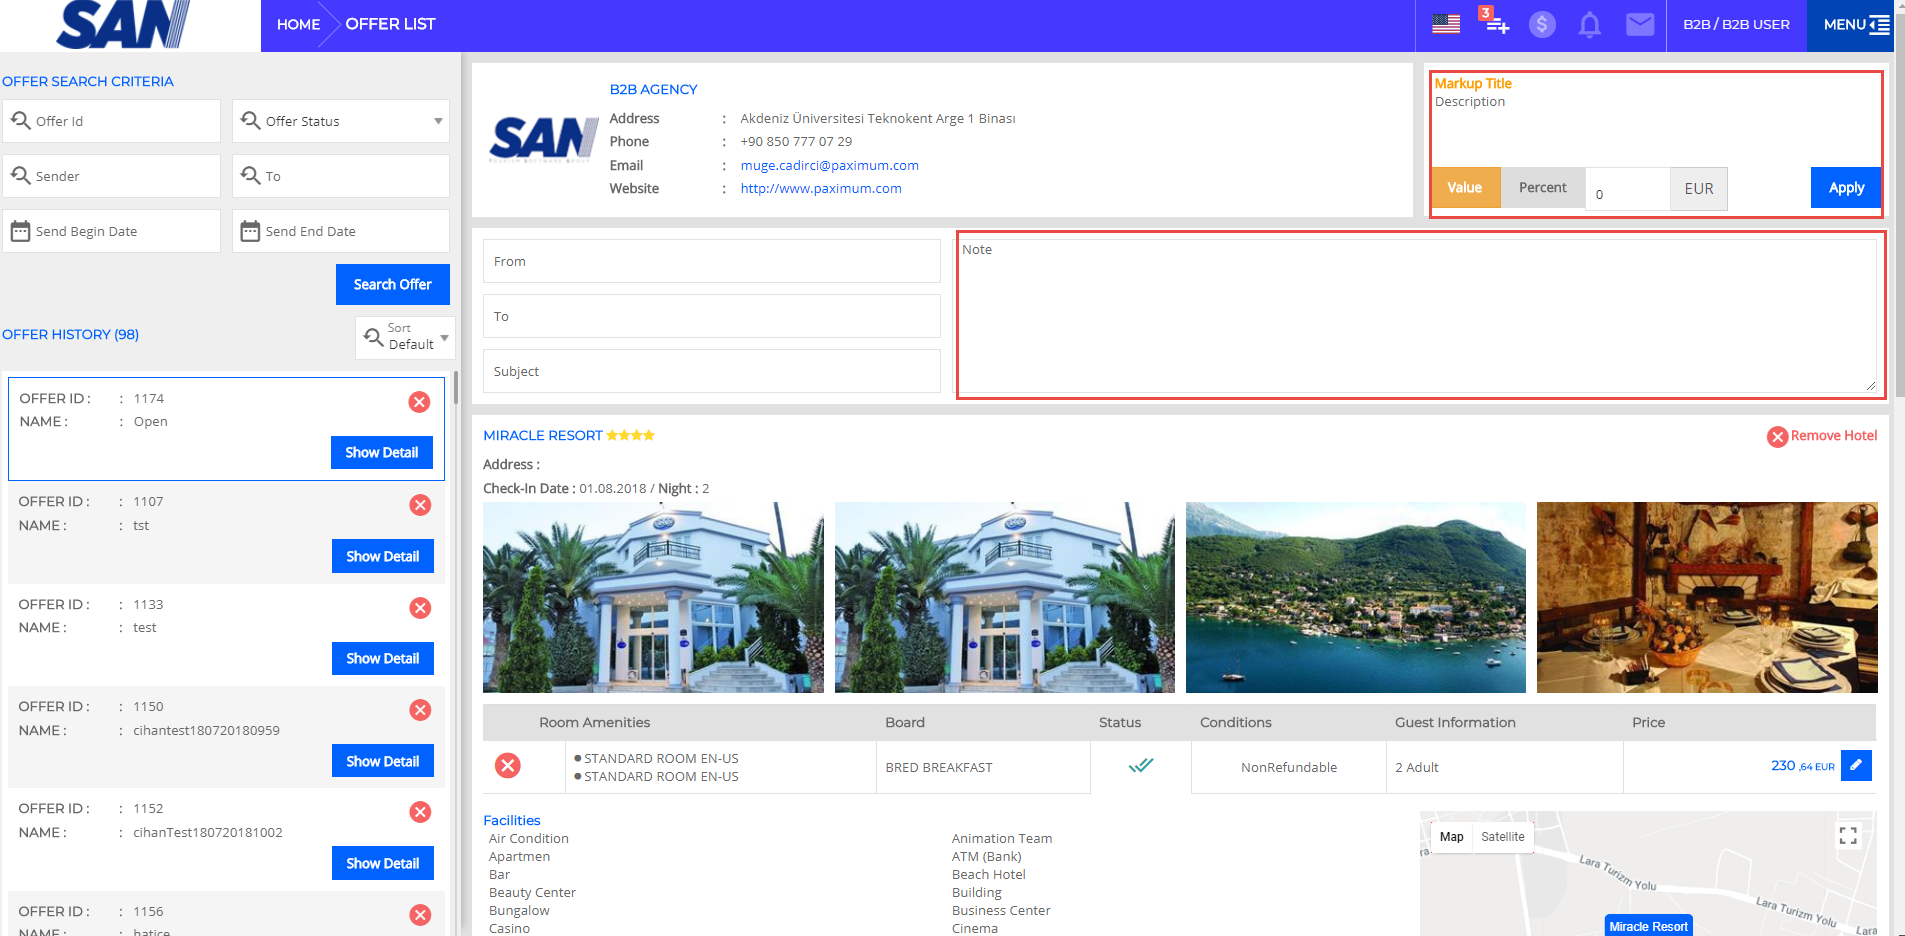Viewport: 1905px width, 936px height.
Task: Switch map to Satellite view
Action: [1502, 837]
